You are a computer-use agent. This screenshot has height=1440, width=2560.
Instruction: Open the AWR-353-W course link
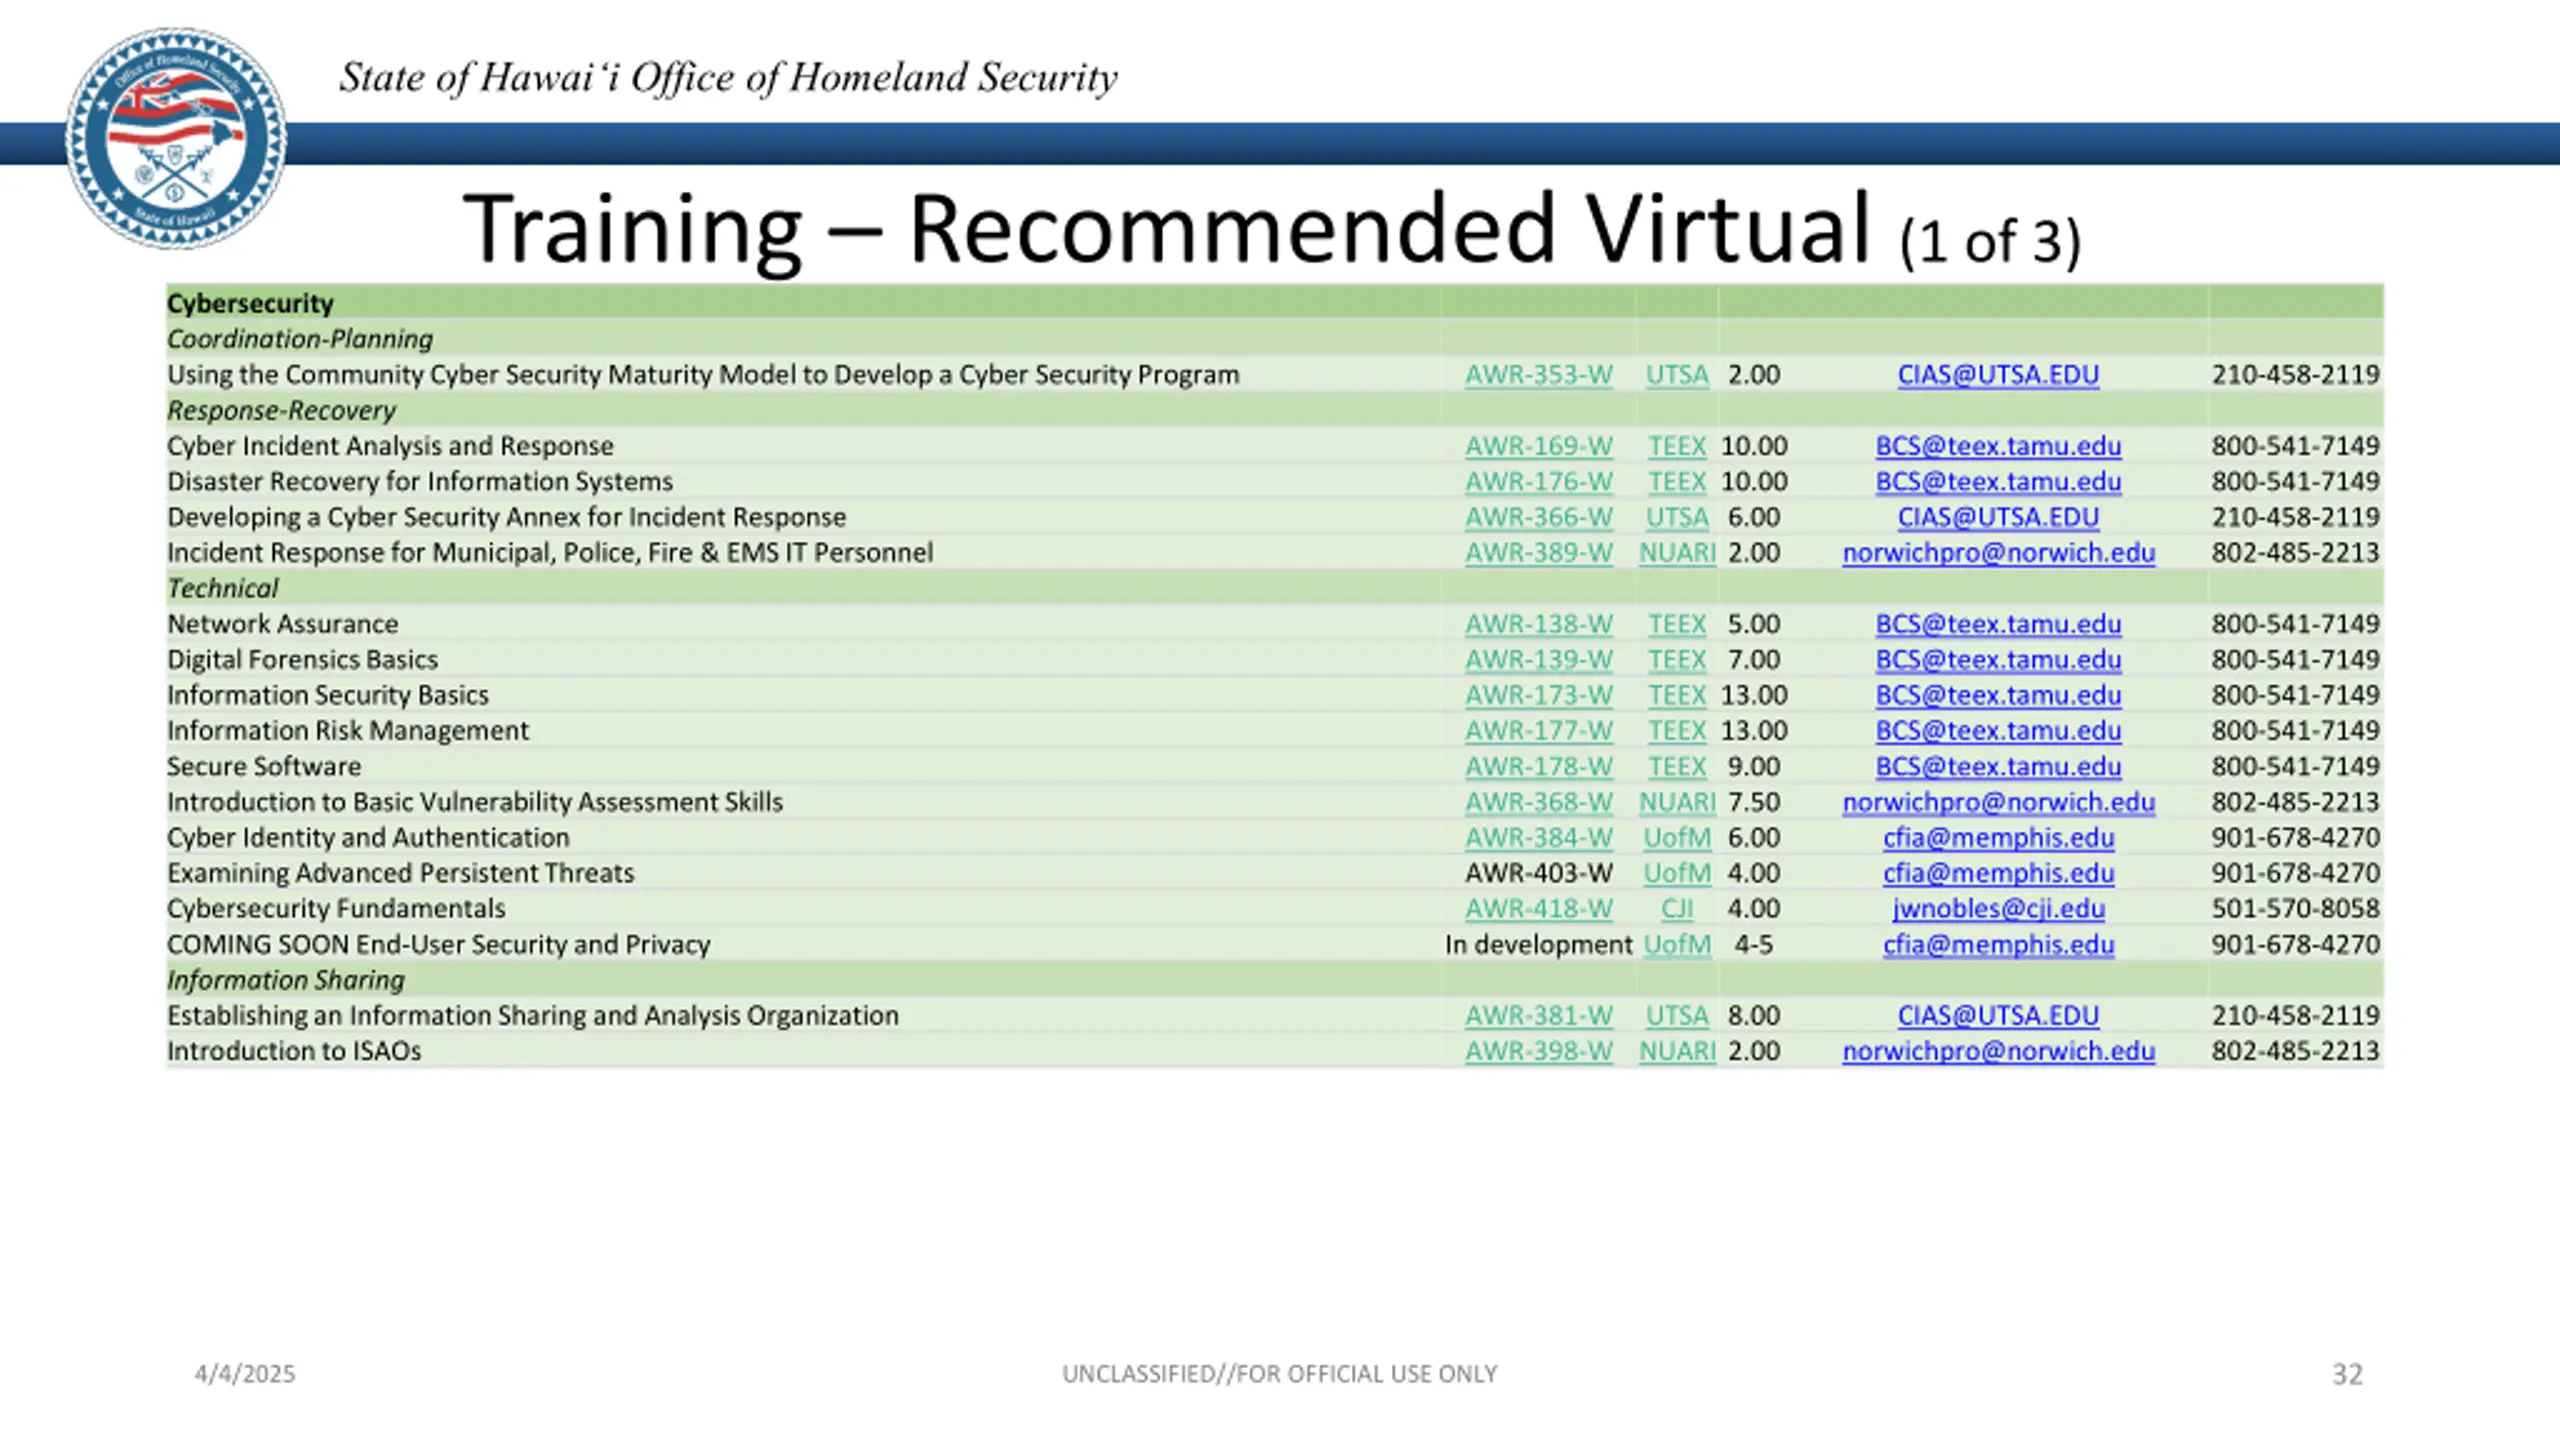[x=1538, y=375]
